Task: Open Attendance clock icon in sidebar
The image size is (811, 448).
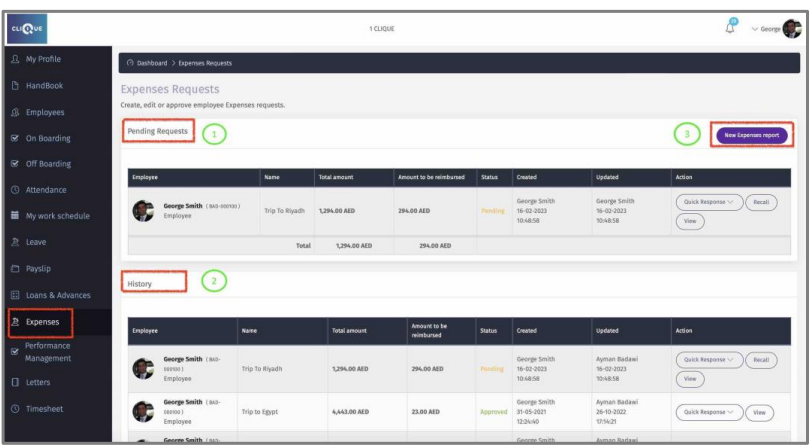Action: (15, 190)
